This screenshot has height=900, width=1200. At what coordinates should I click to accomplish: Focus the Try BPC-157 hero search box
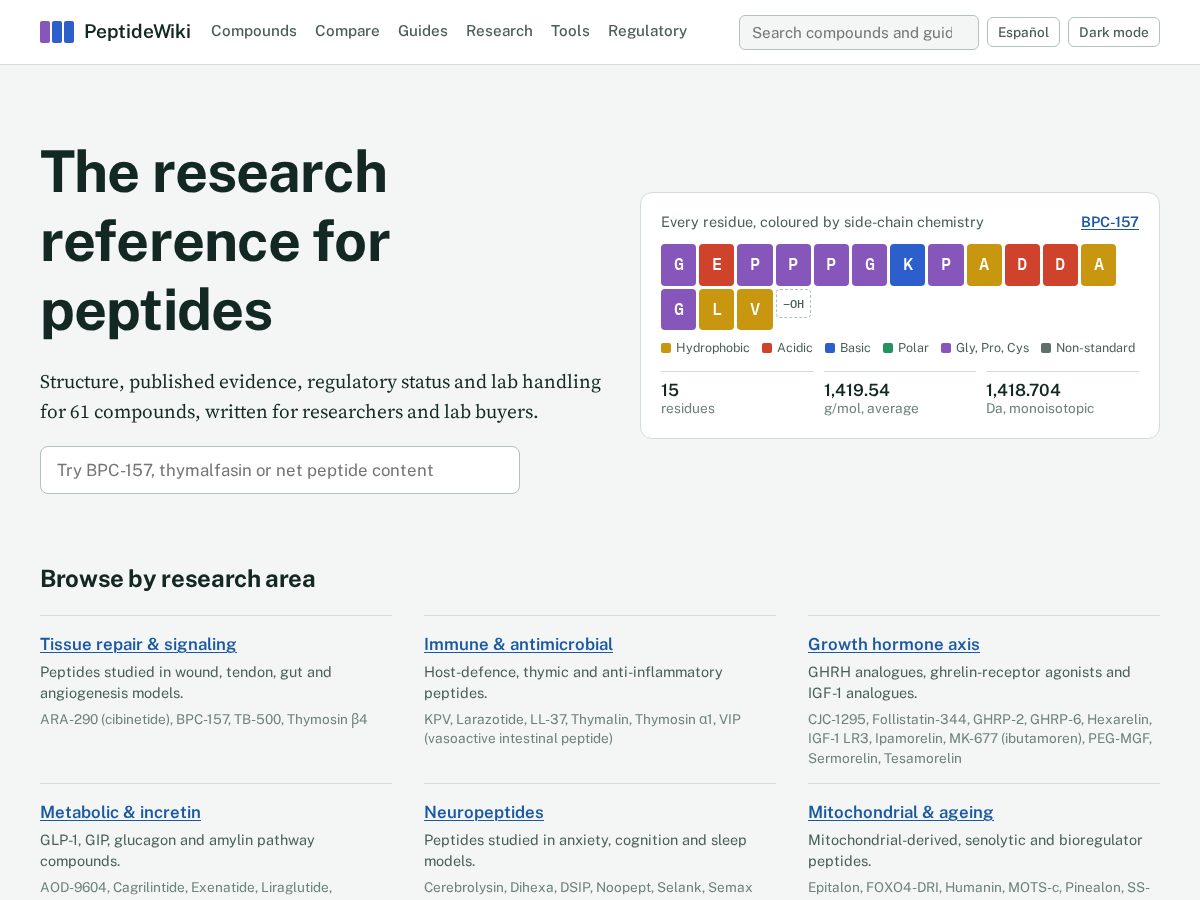pos(280,470)
